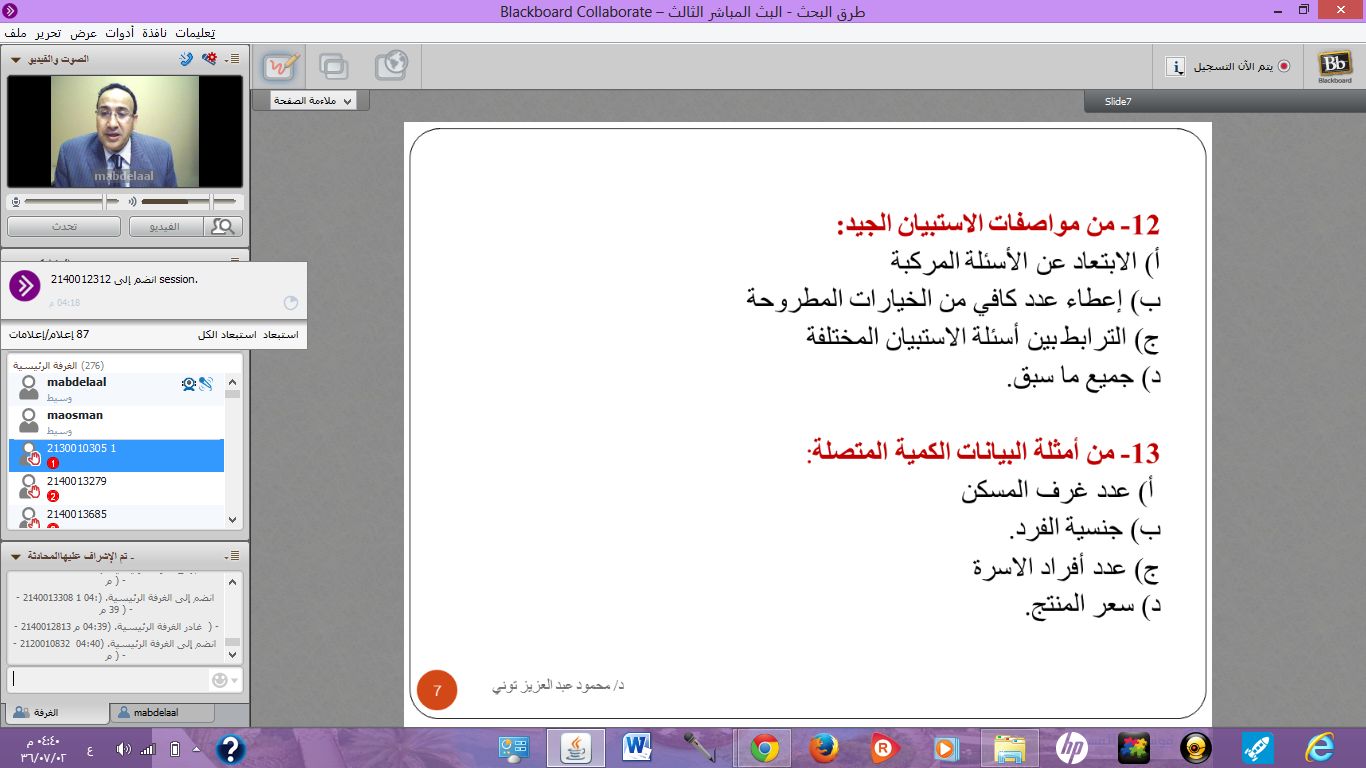Select participant maosman in the list
Viewport: 1366px width, 768px height.
pos(116,423)
